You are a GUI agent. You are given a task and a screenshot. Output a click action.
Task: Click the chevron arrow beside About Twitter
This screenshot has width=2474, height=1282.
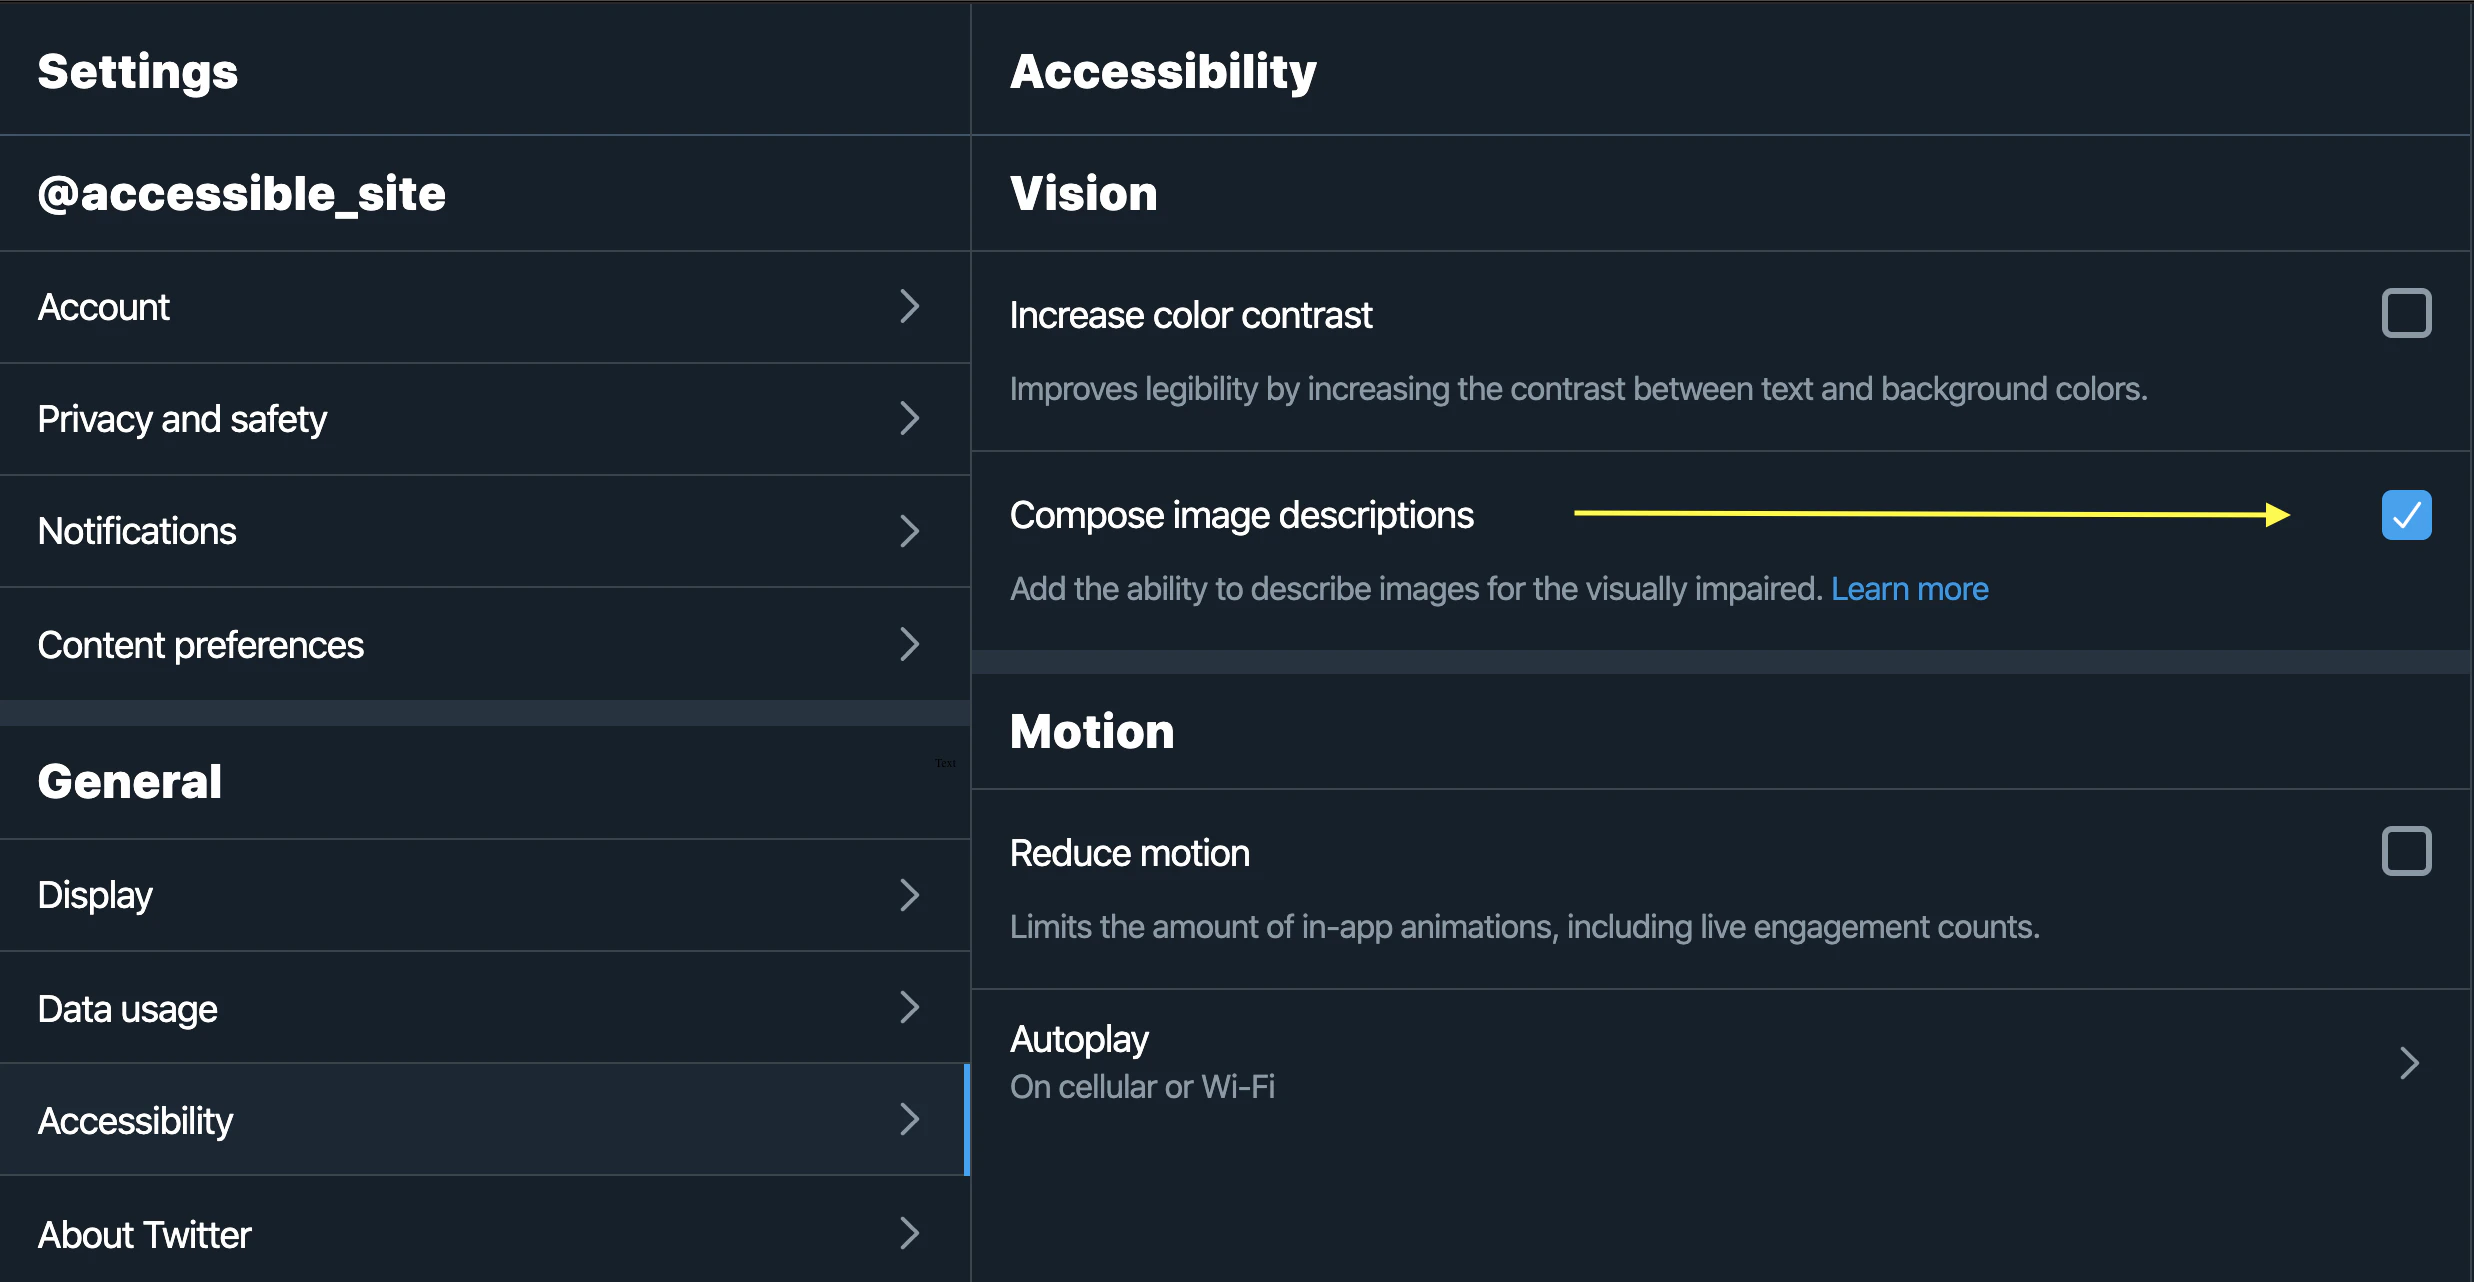(909, 1233)
